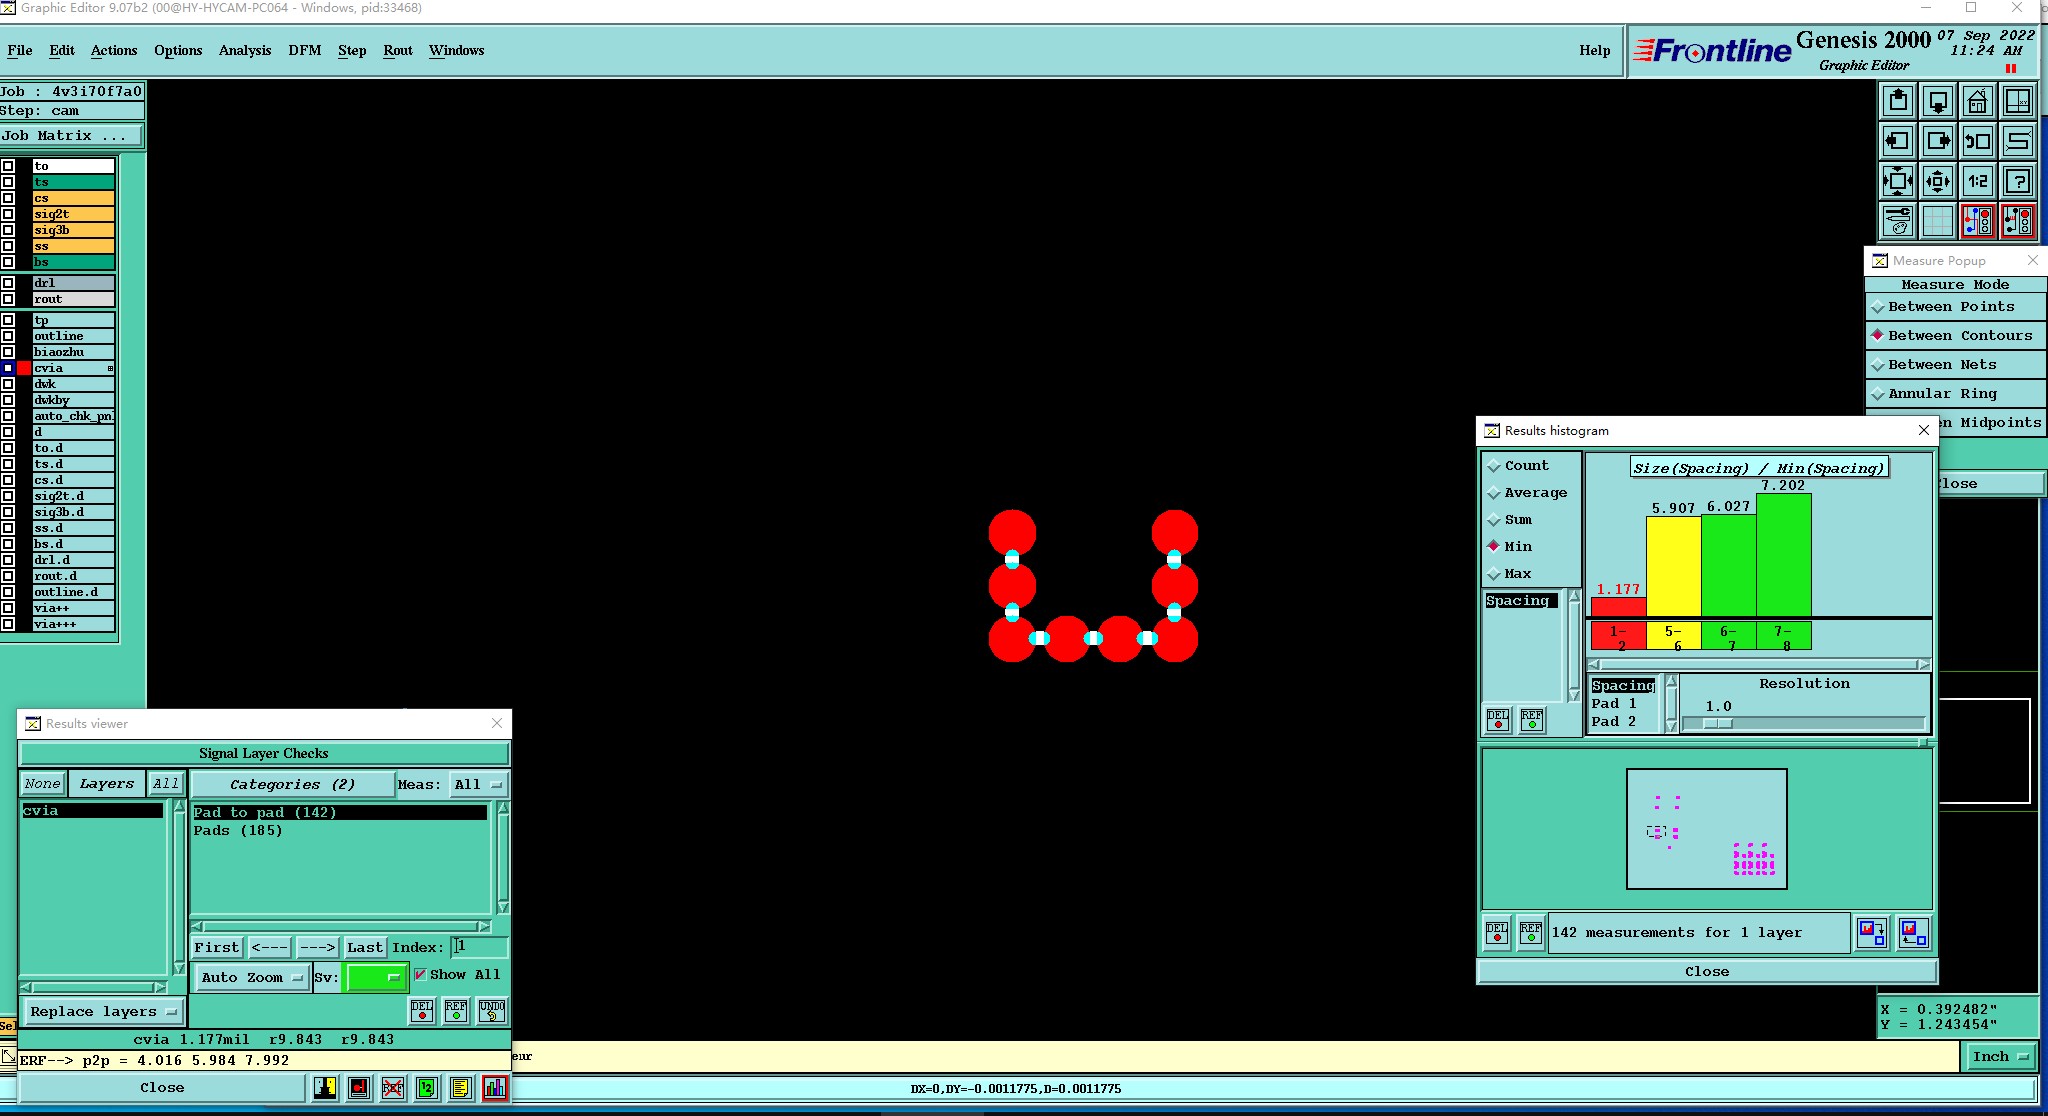
Task: Open the Meas All dropdown
Action: pyautogui.click(x=478, y=785)
